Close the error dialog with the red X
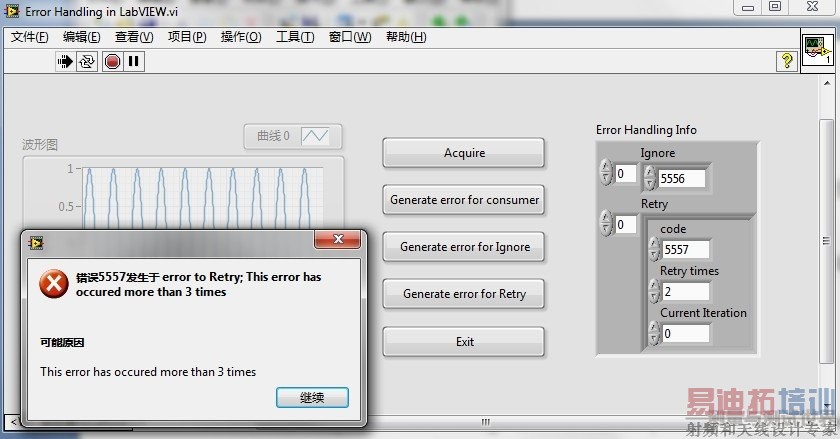The image size is (840, 439). [x=338, y=239]
